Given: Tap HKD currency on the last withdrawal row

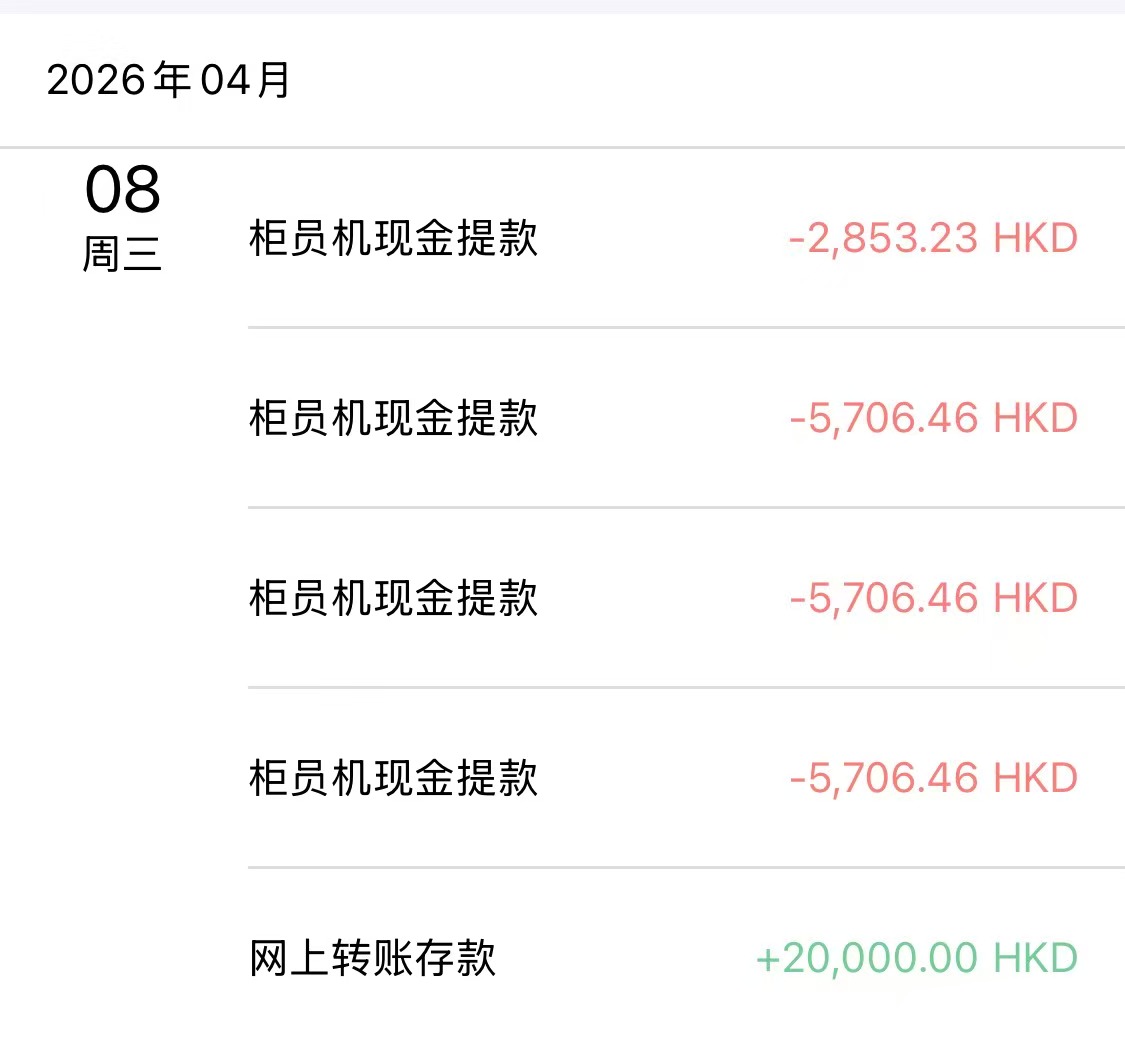Looking at the screenshot, I should pyautogui.click(x=1035, y=778).
